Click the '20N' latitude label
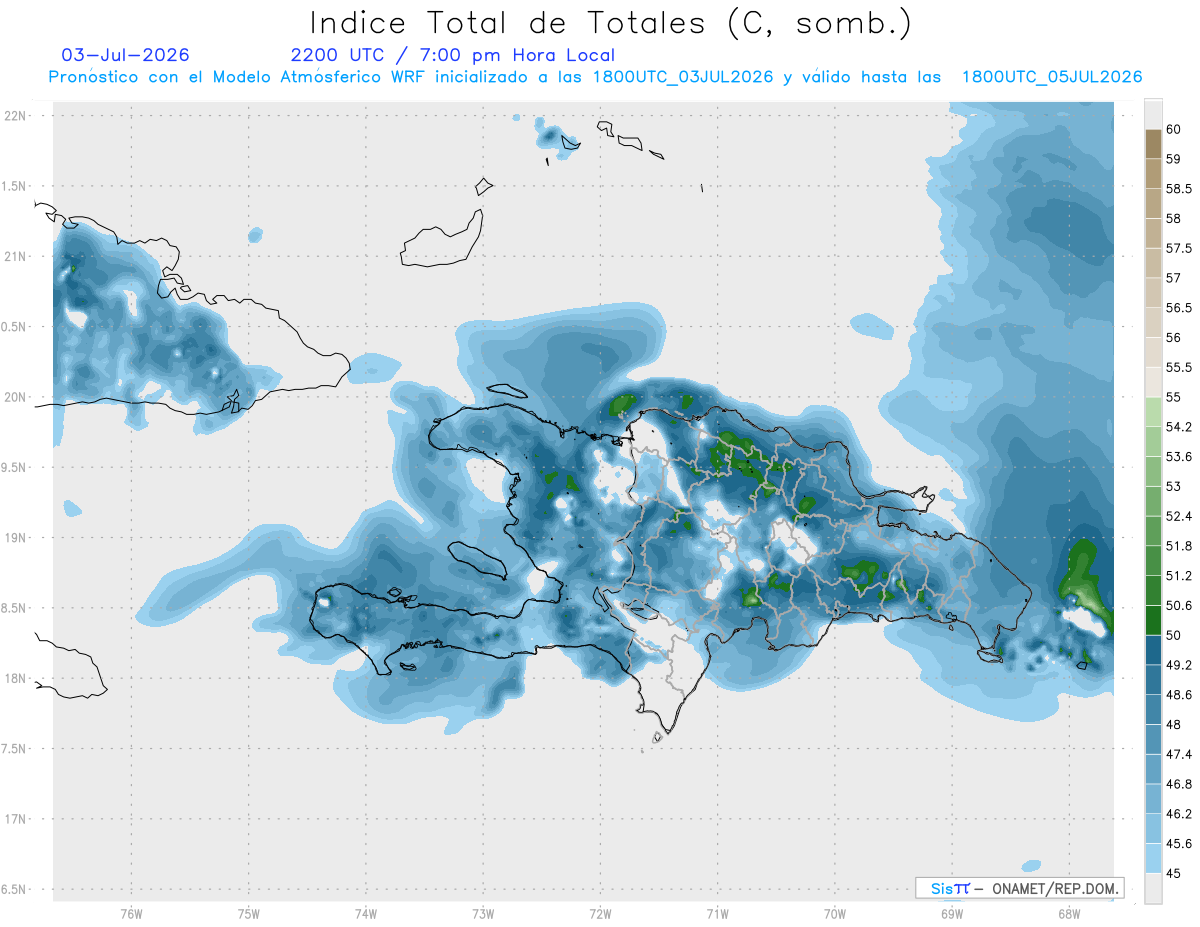Image resolution: width=1200 pixels, height=927 pixels. coord(16,397)
